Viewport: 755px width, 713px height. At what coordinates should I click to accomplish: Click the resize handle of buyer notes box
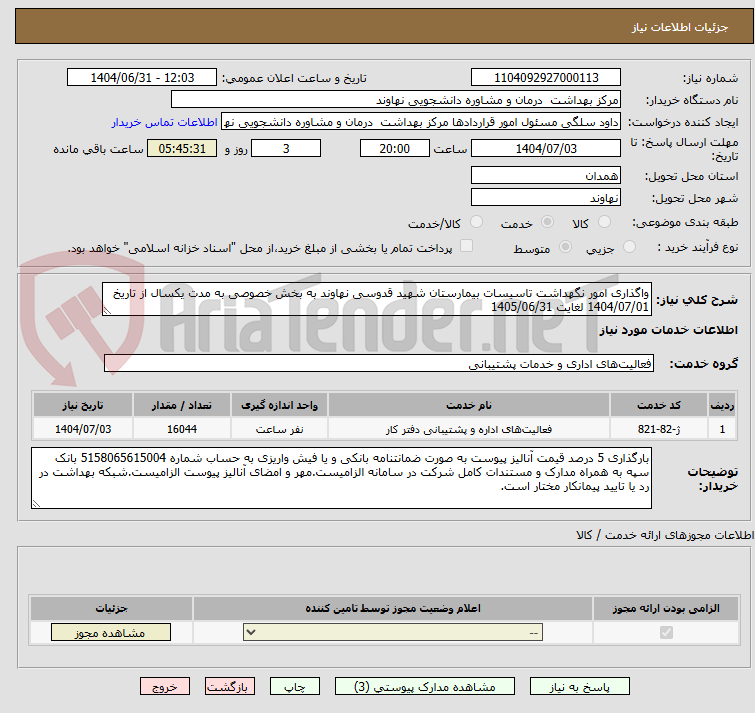(36, 504)
